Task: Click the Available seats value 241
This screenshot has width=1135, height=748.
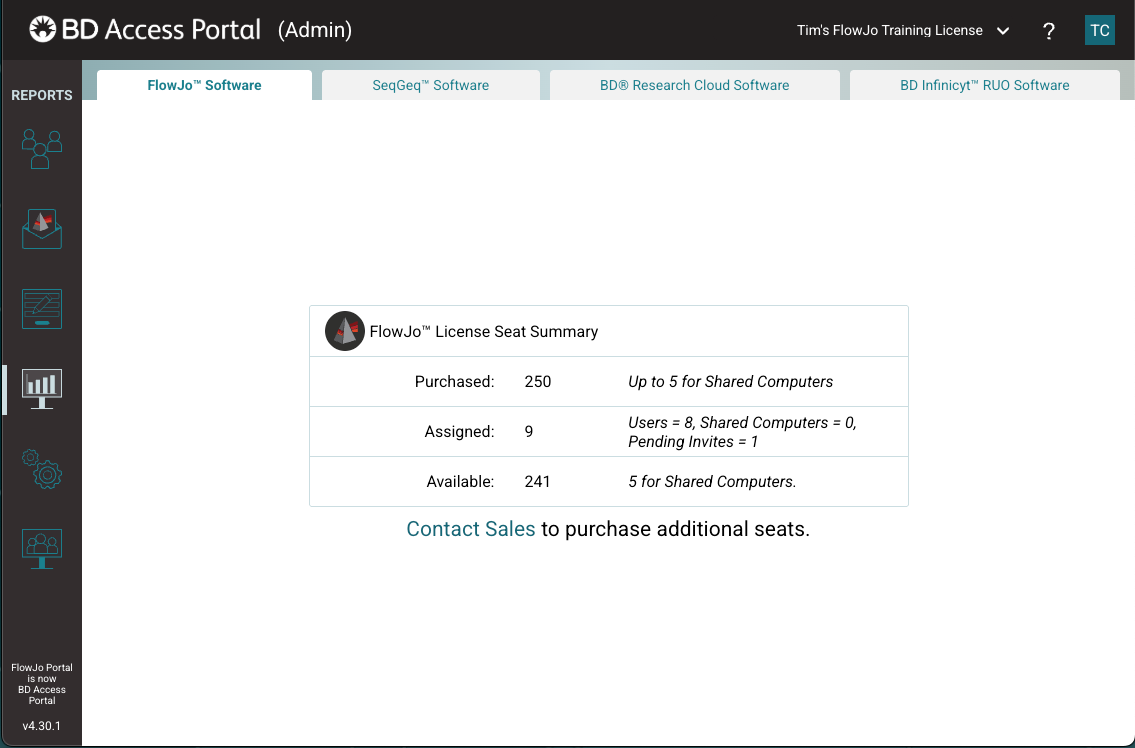Action: (537, 482)
